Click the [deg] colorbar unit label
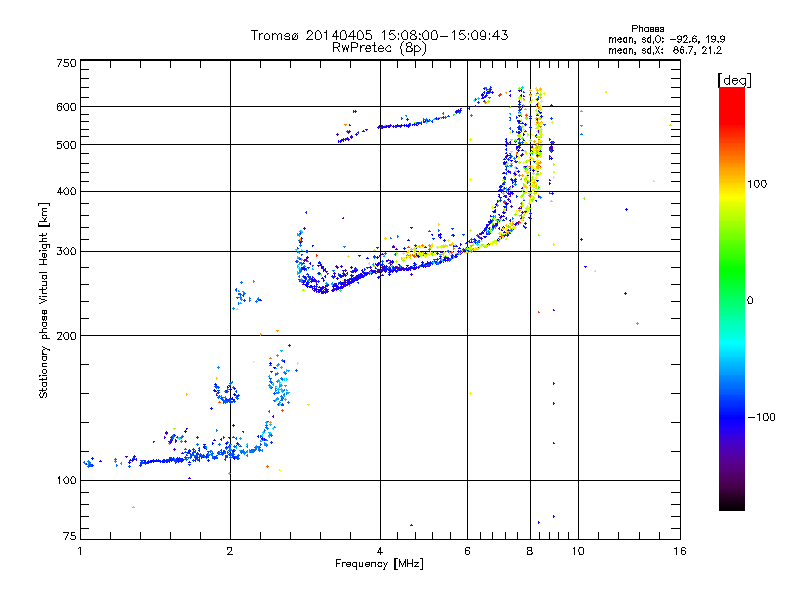 tap(734, 80)
